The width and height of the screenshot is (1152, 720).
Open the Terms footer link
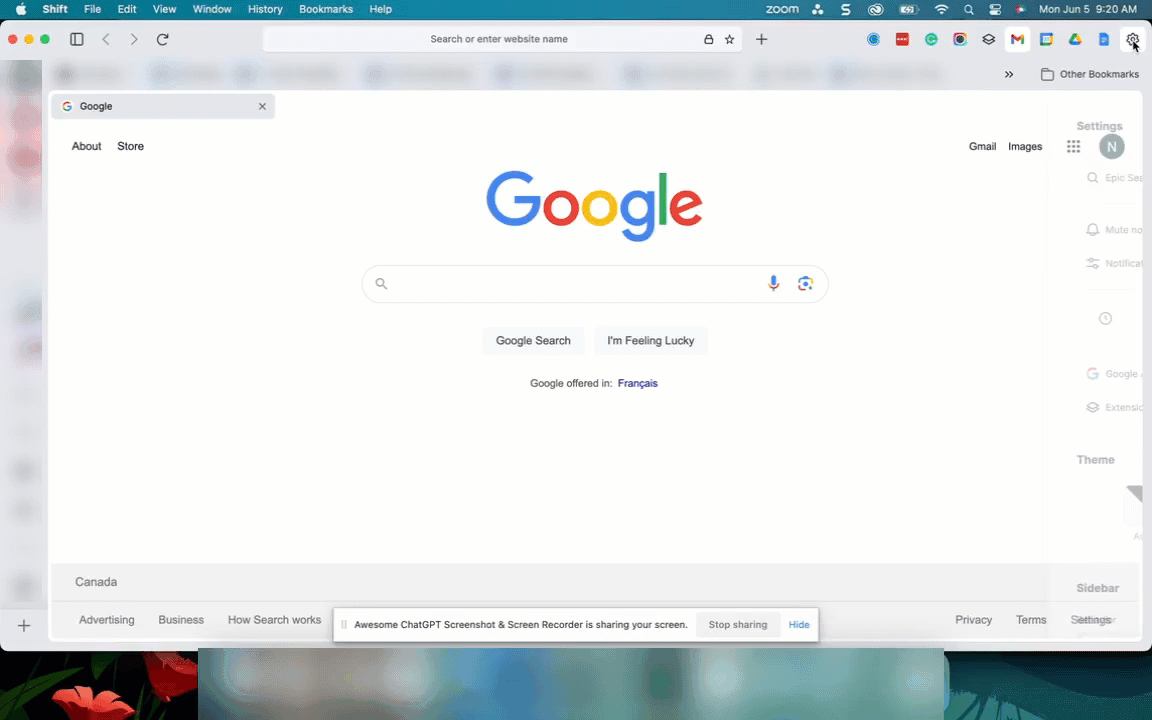(x=1031, y=620)
